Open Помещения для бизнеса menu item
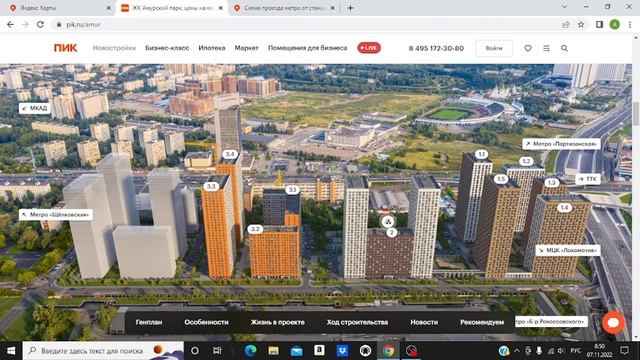This screenshot has width=640, height=360. coord(307,48)
